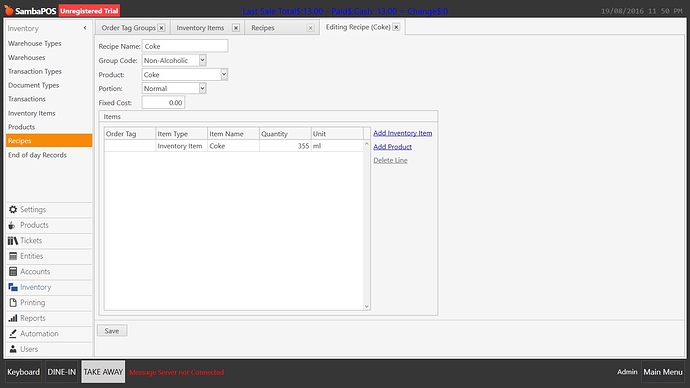Click the scroll down arrow in Items grid
This screenshot has width=690, height=388.
tap(367, 307)
